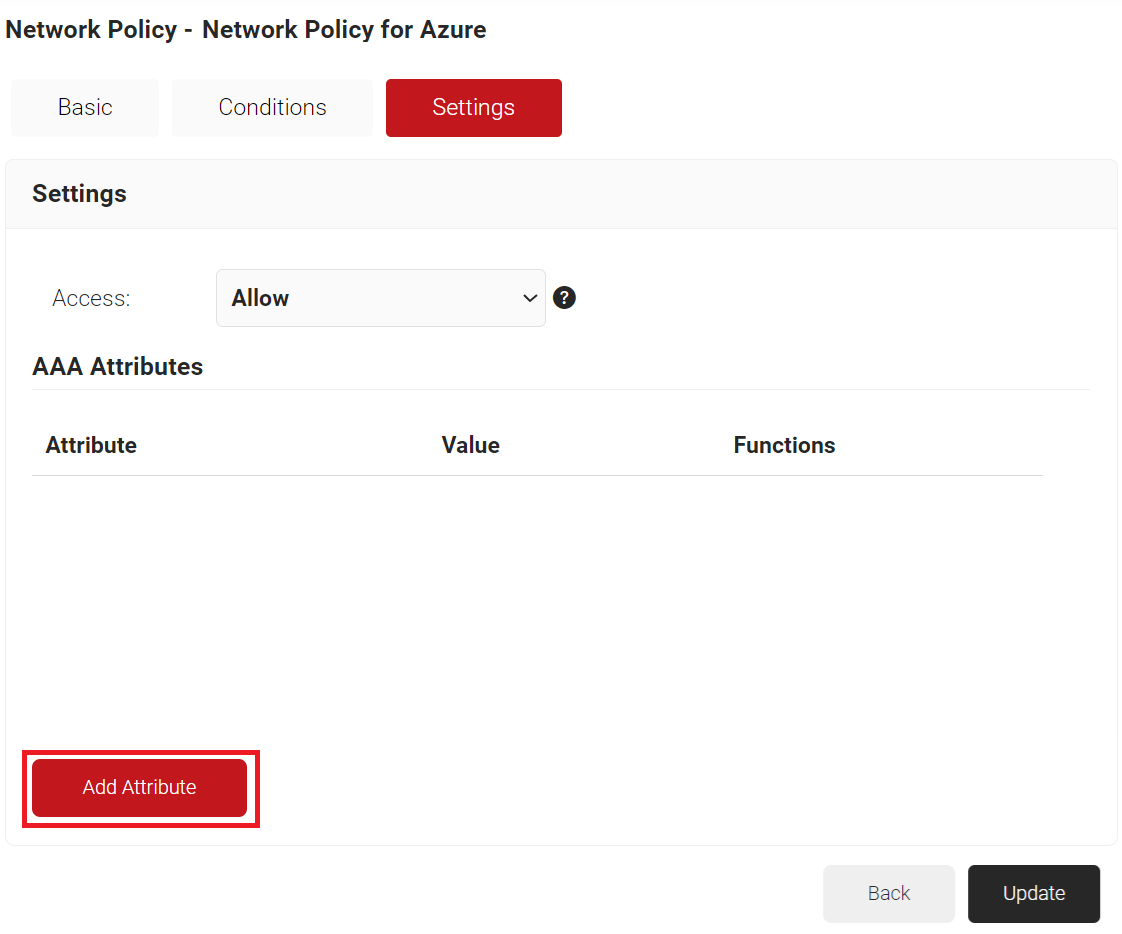
Task: Click the word Allow in Access selector
Action: click(260, 298)
